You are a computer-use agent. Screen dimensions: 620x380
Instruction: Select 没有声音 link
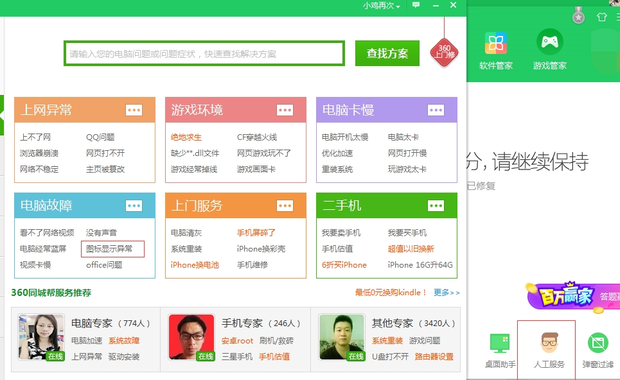pyautogui.click(x=101, y=233)
